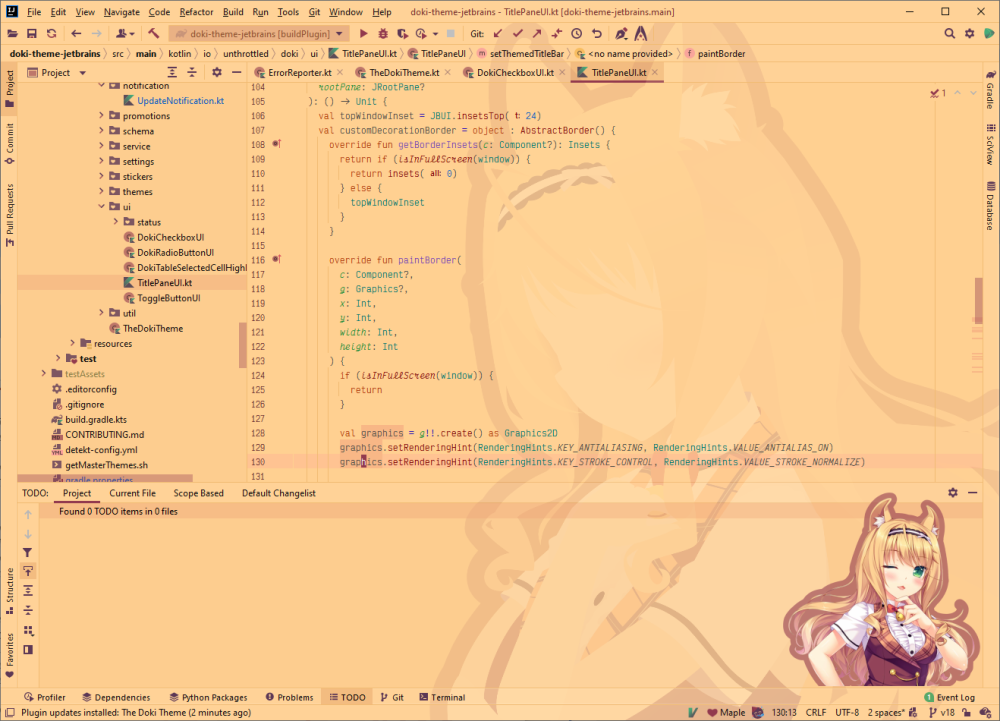Open the Problems tool window button
The height and width of the screenshot is (721, 1000).
[290, 697]
